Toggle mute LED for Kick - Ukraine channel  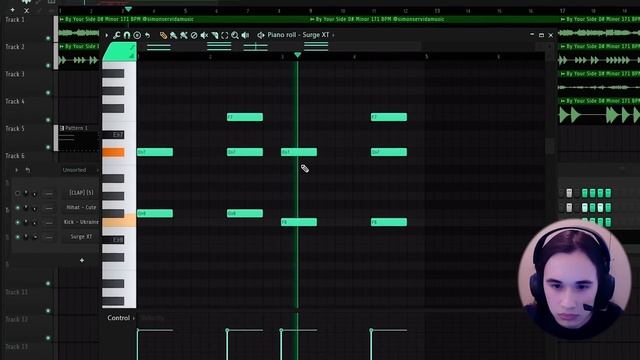(x=18, y=222)
